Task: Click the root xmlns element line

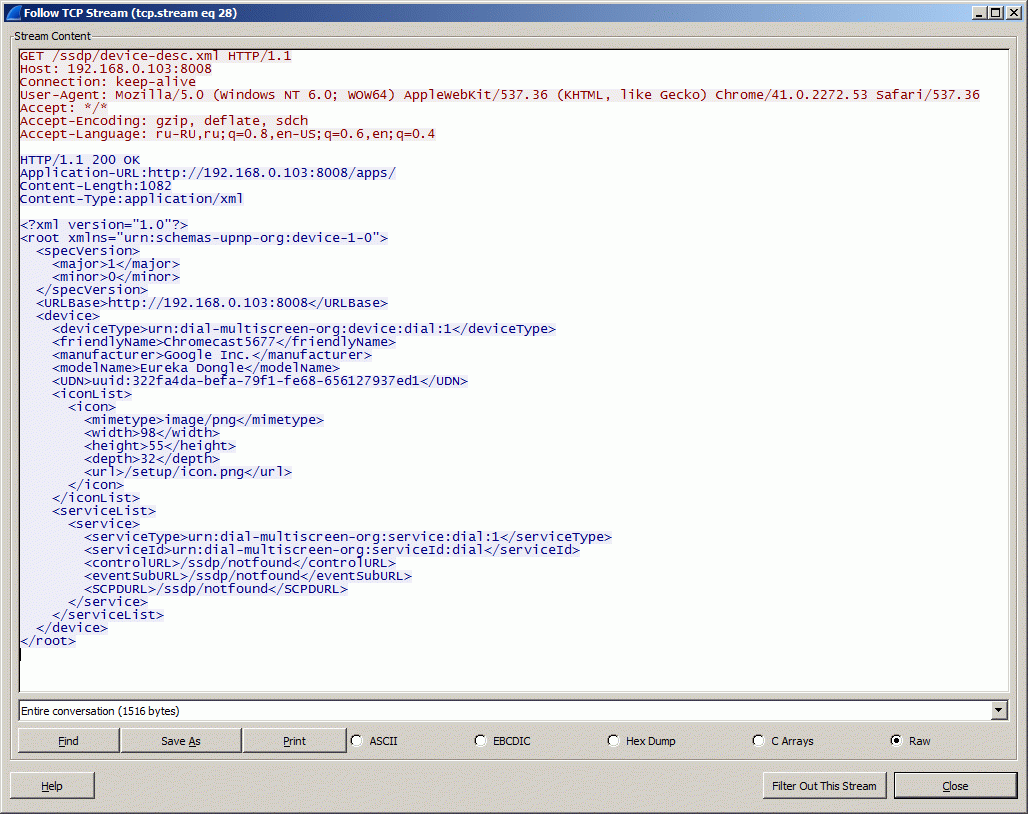Action: (x=204, y=238)
